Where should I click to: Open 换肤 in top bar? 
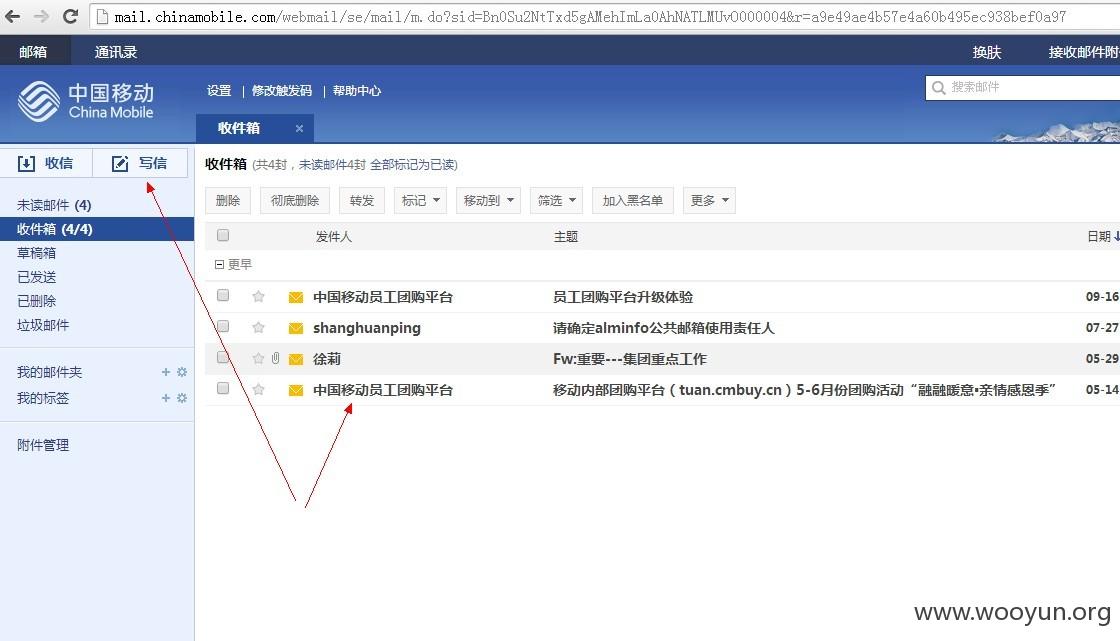click(986, 52)
